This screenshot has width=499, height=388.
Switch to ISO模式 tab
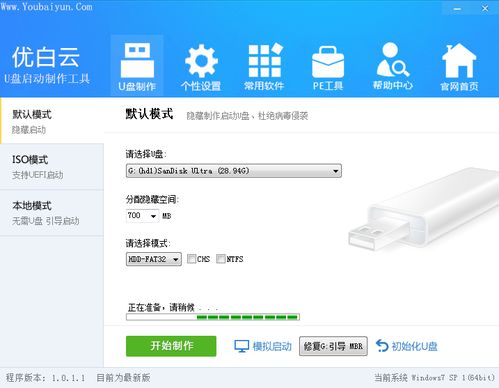pos(52,167)
